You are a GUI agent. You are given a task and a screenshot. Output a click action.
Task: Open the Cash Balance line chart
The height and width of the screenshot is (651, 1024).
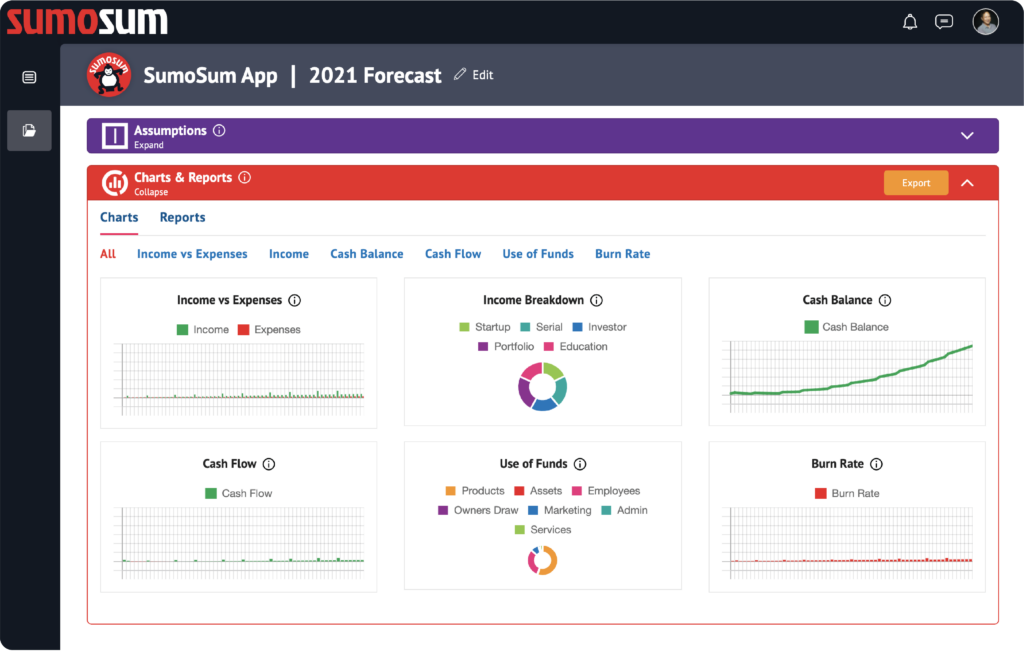(x=848, y=377)
